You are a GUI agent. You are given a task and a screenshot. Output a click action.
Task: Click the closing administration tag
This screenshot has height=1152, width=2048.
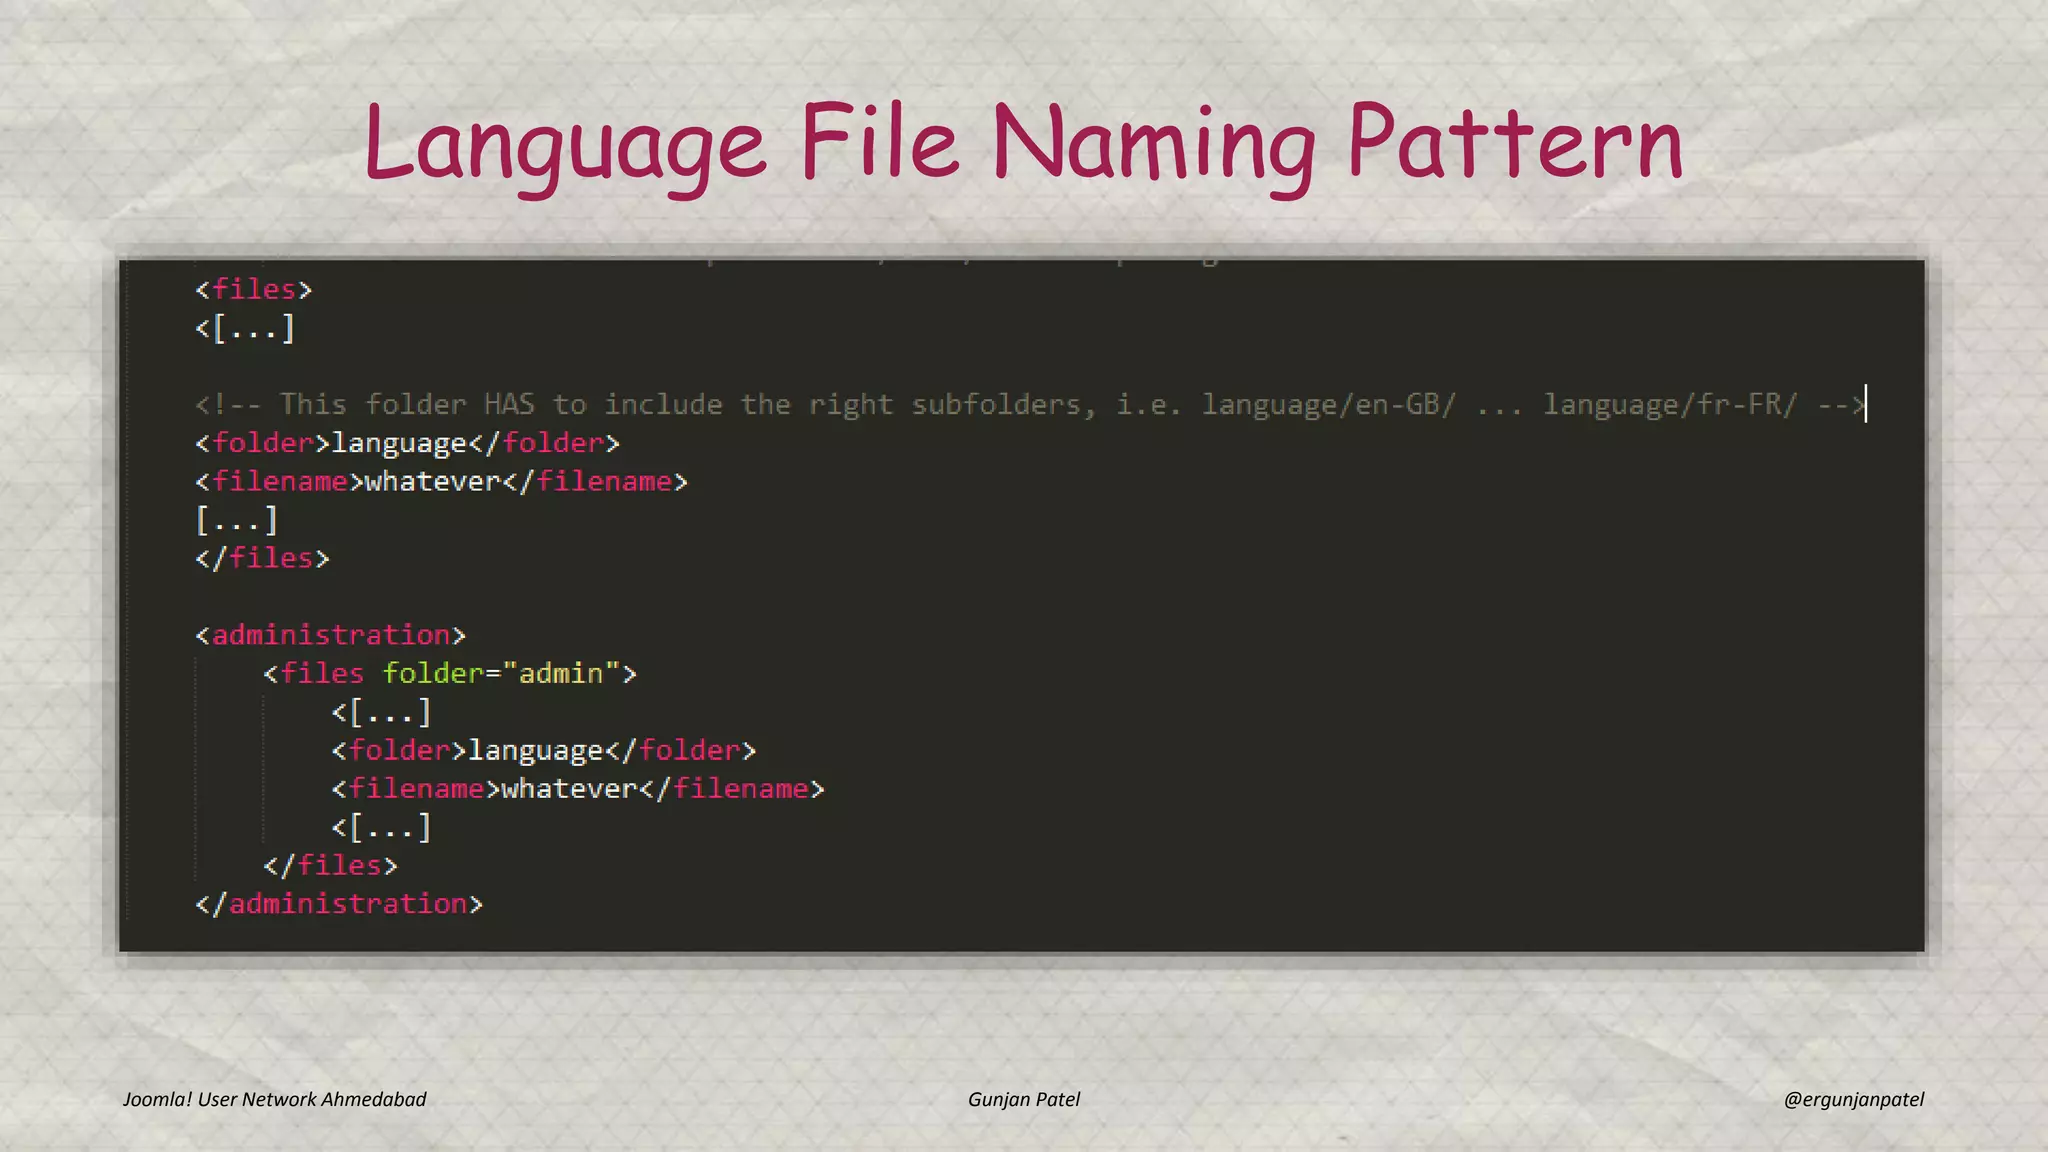point(339,904)
